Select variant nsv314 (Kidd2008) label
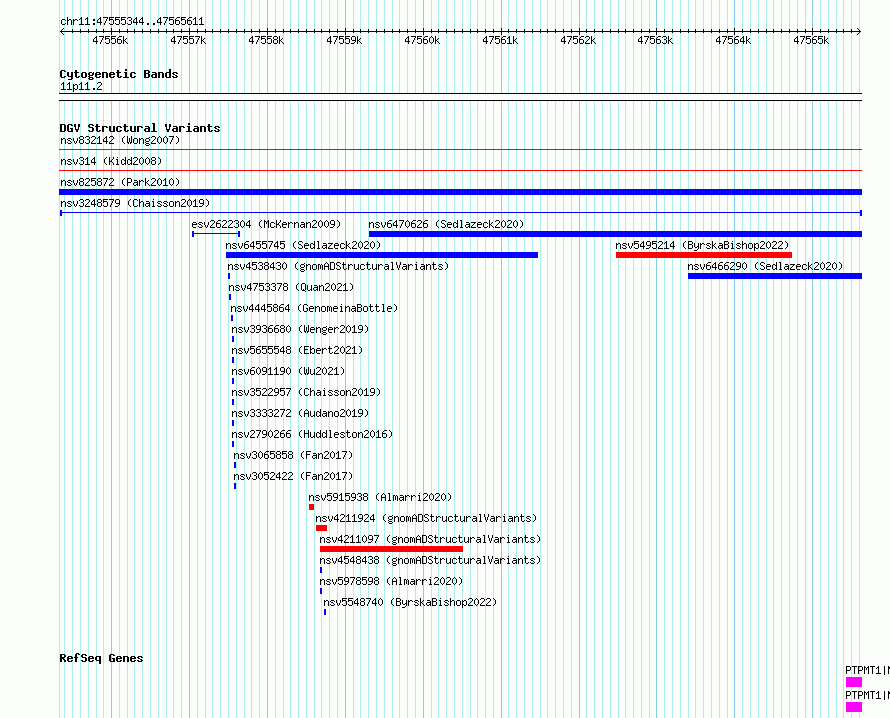 click(111, 161)
